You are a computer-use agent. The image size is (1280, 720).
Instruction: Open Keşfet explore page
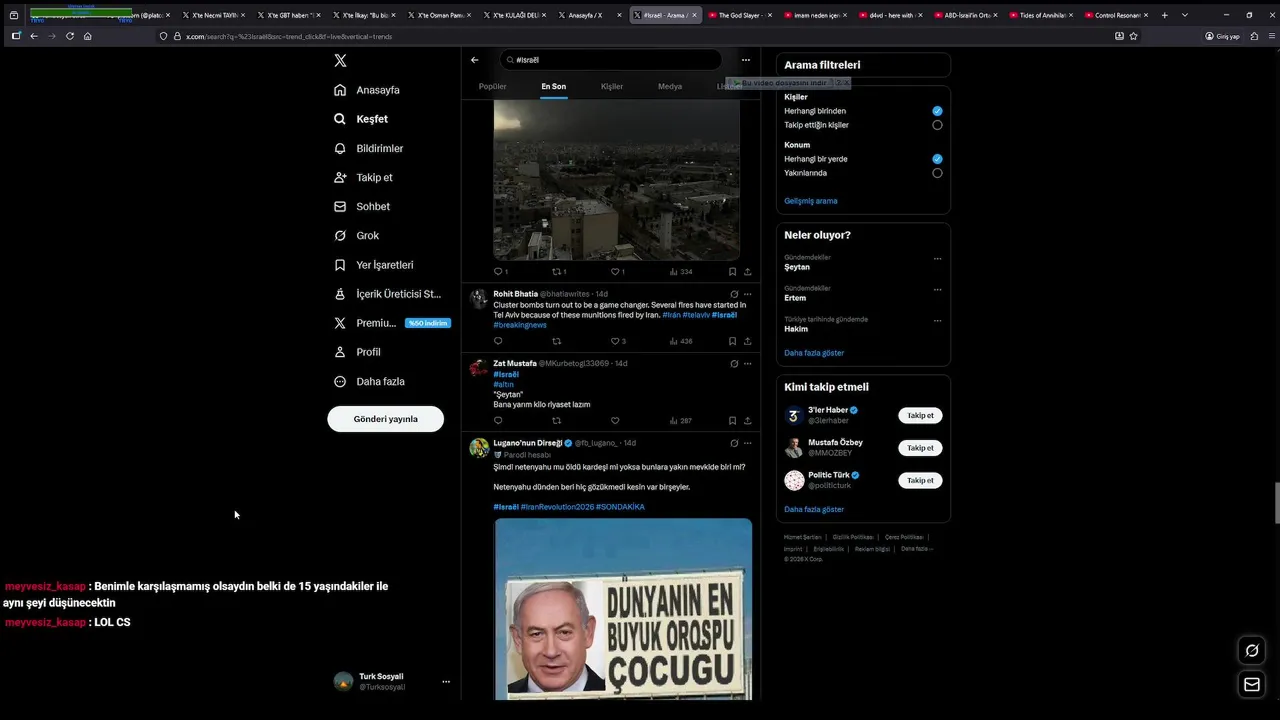coord(361,119)
